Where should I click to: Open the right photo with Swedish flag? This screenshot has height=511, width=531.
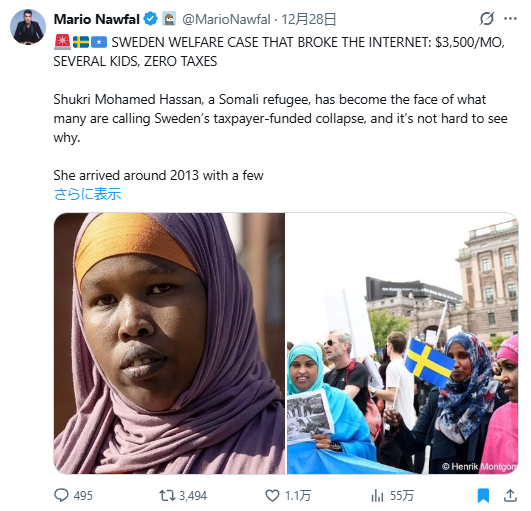coord(403,343)
